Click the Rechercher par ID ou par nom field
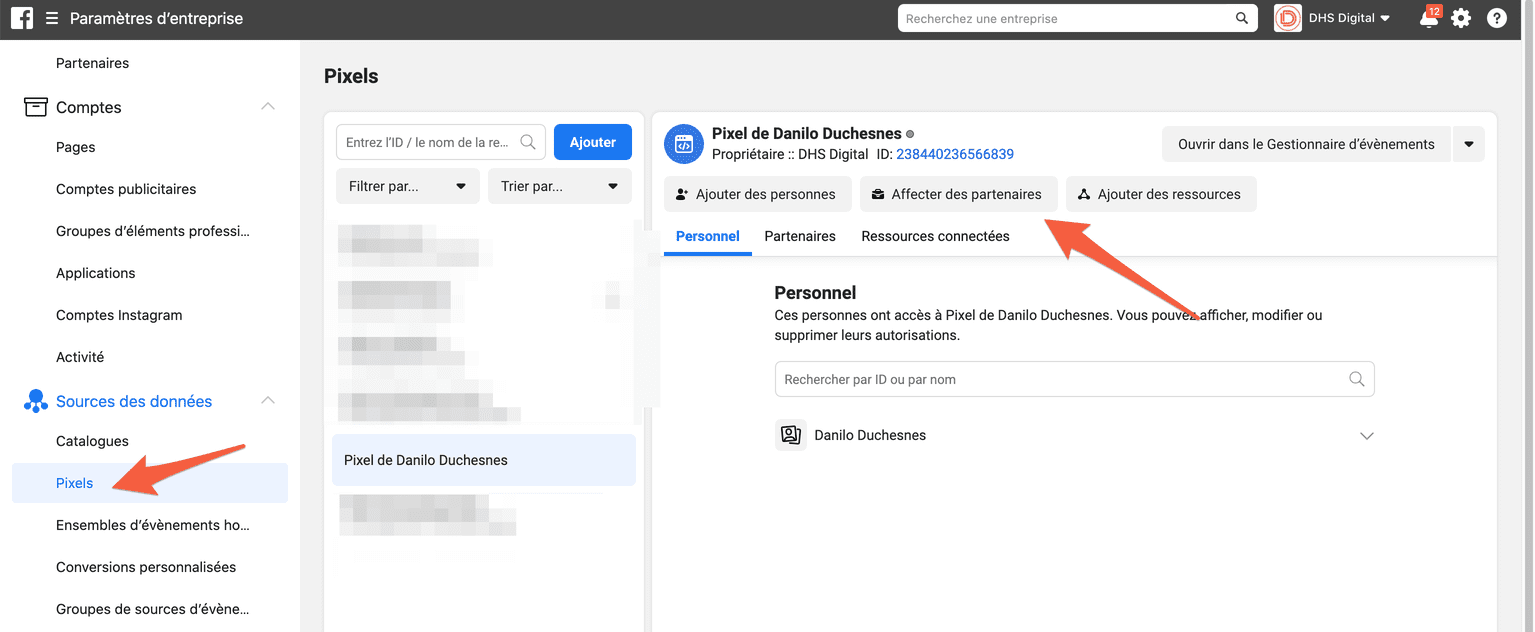 1075,379
